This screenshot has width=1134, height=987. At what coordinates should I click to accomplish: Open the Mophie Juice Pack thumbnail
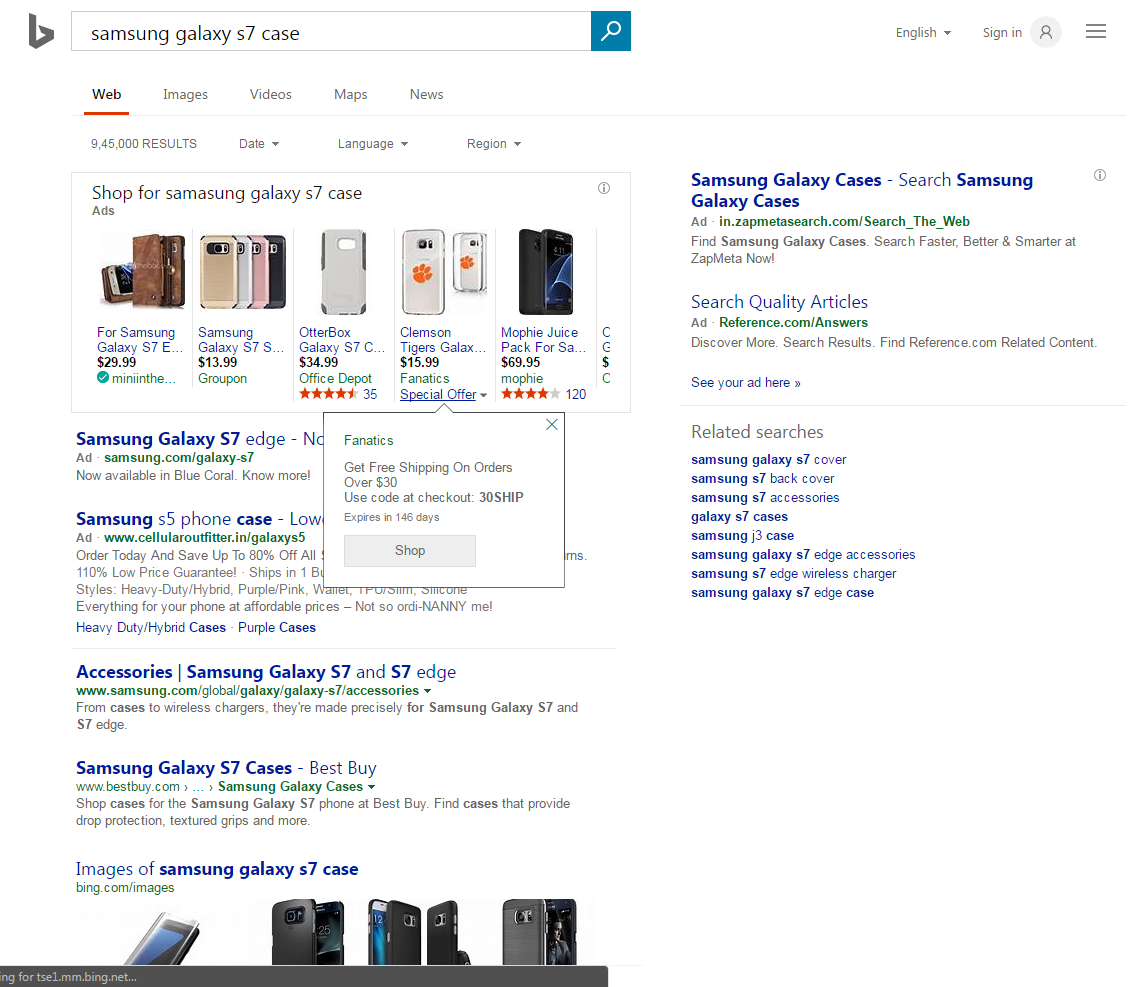coord(546,273)
